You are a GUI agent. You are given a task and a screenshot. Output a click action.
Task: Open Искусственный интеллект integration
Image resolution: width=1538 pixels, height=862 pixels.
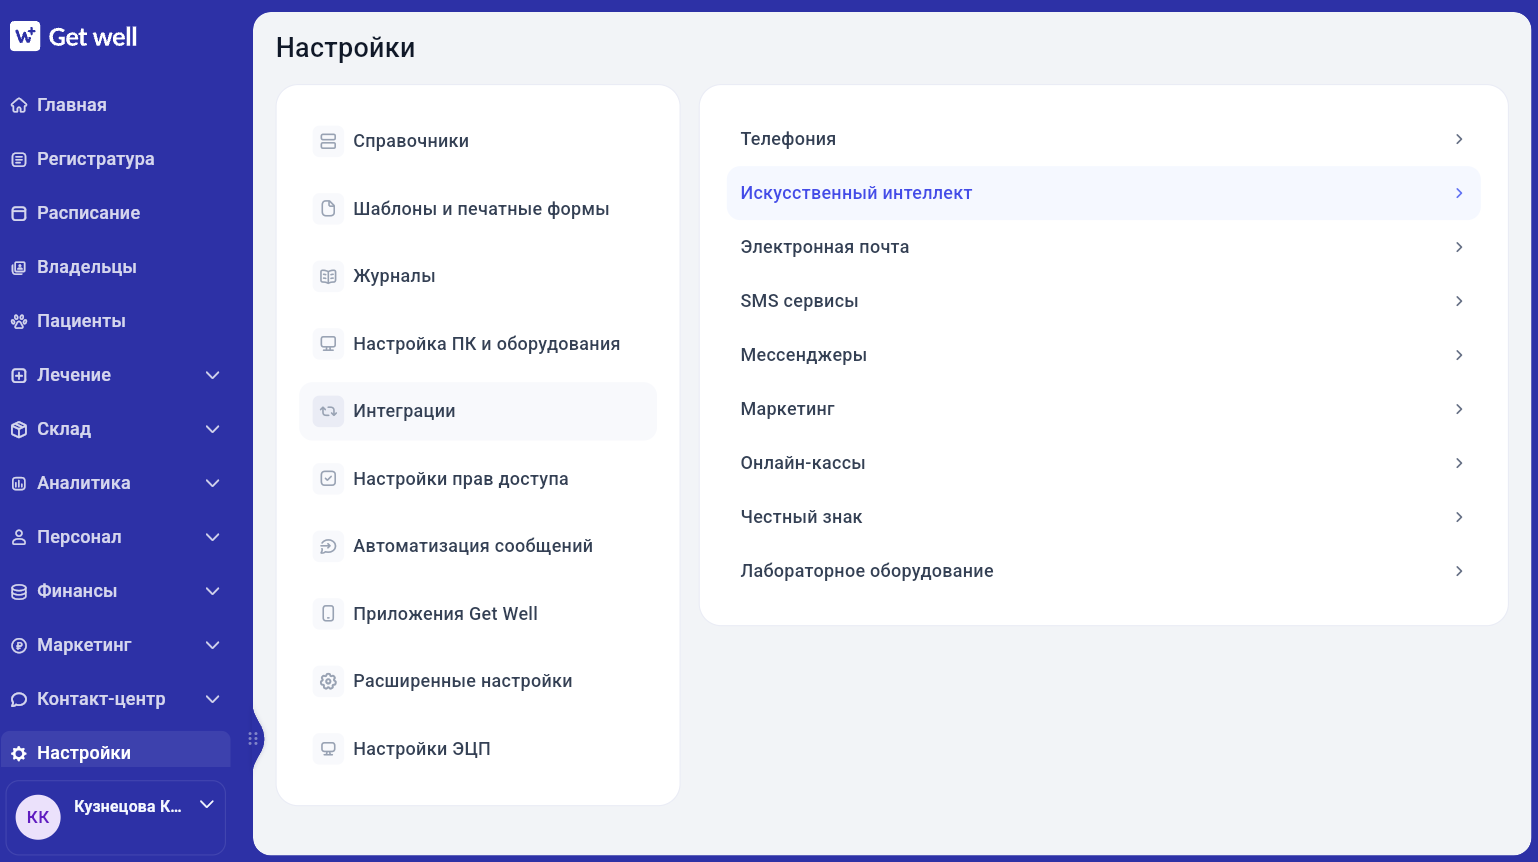pyautogui.click(x=1103, y=193)
